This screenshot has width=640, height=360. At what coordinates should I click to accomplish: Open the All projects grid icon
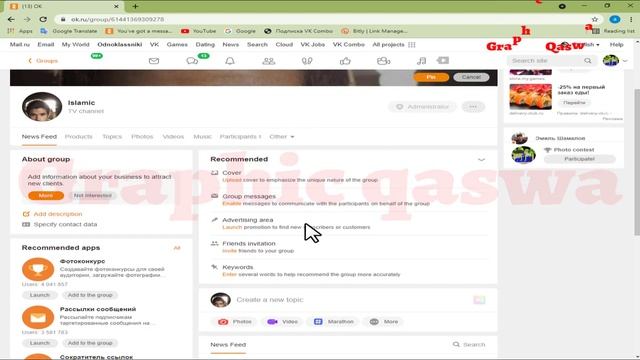pyautogui.click(x=412, y=44)
